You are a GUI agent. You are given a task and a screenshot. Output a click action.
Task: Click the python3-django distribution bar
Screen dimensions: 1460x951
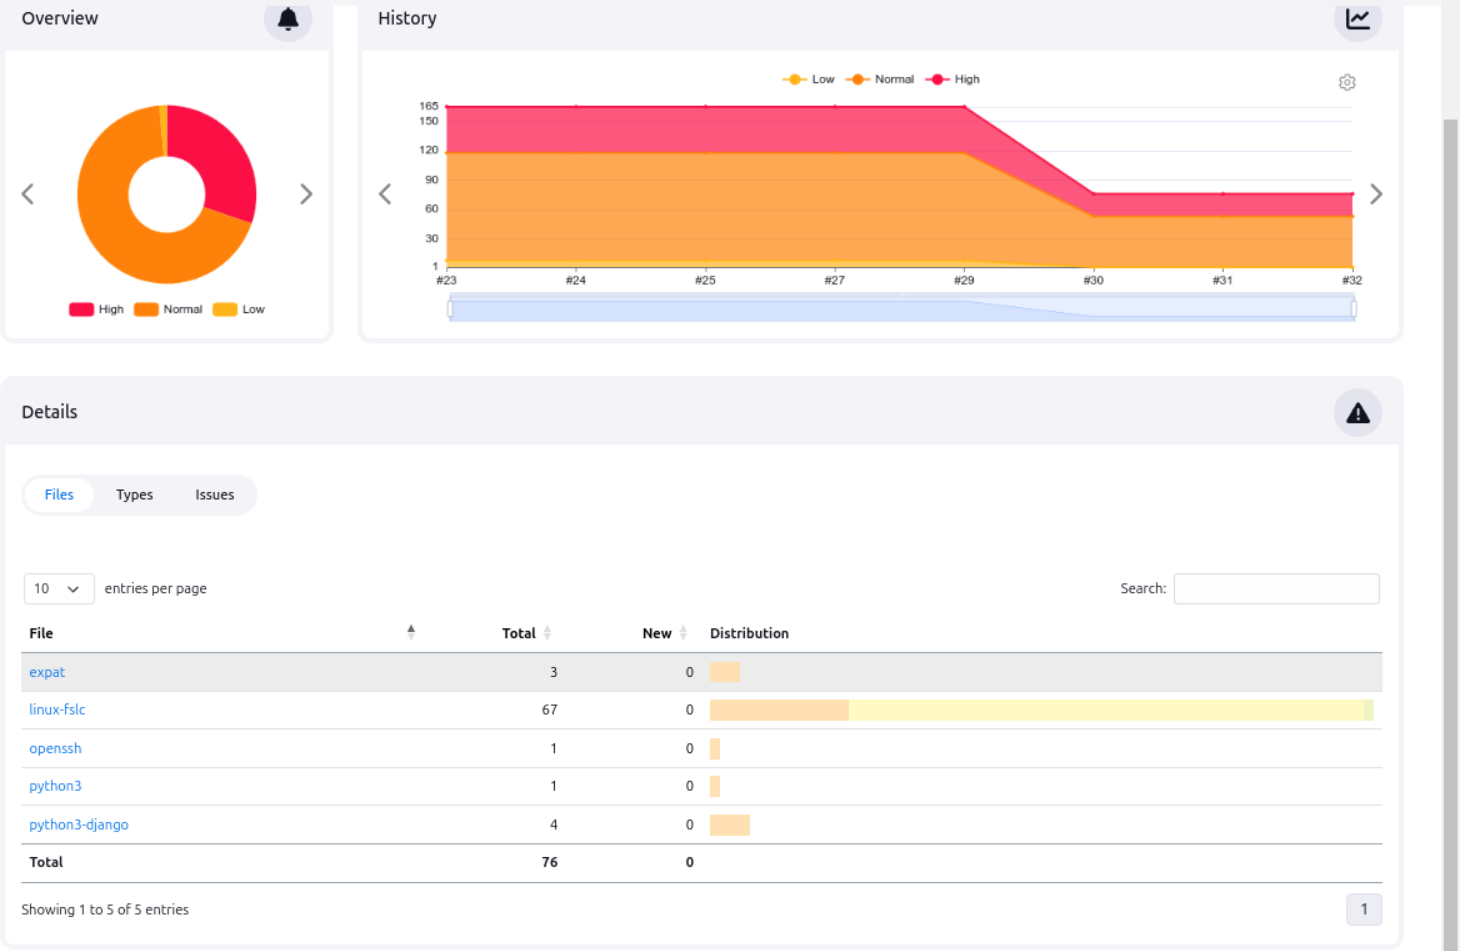coord(730,825)
